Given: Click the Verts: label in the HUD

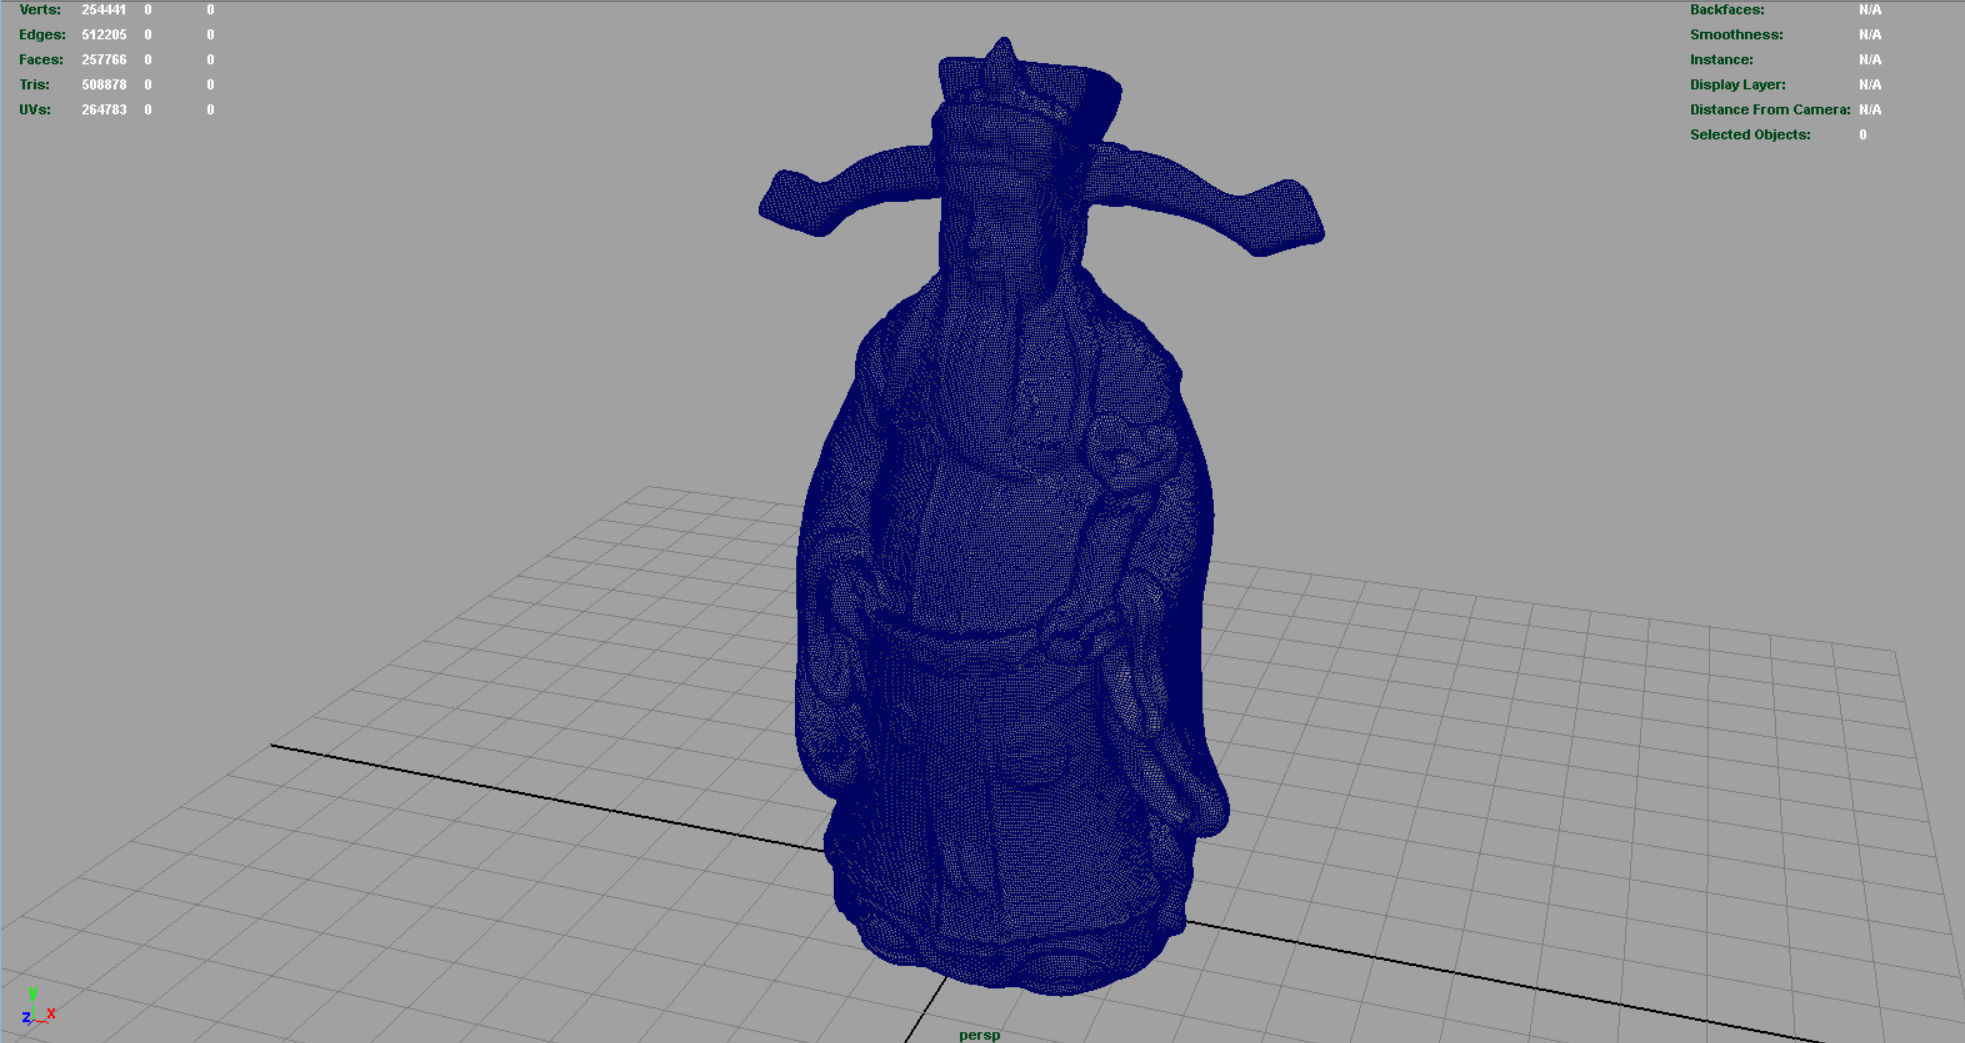Looking at the screenshot, I should point(40,10).
